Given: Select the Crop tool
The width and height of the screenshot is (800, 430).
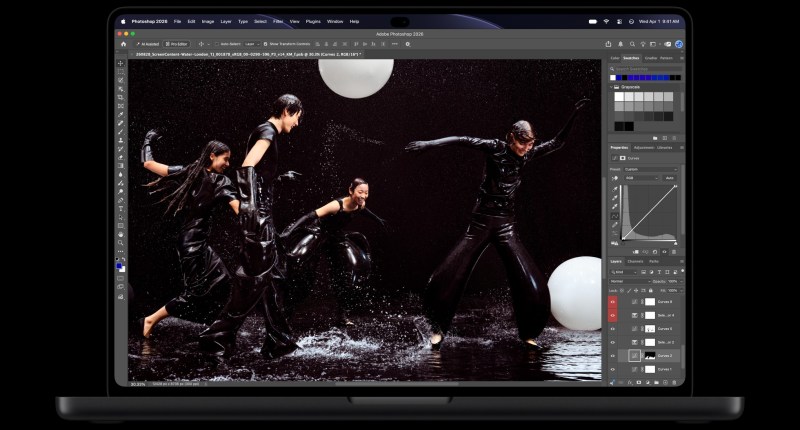Looking at the screenshot, I should point(121,98).
